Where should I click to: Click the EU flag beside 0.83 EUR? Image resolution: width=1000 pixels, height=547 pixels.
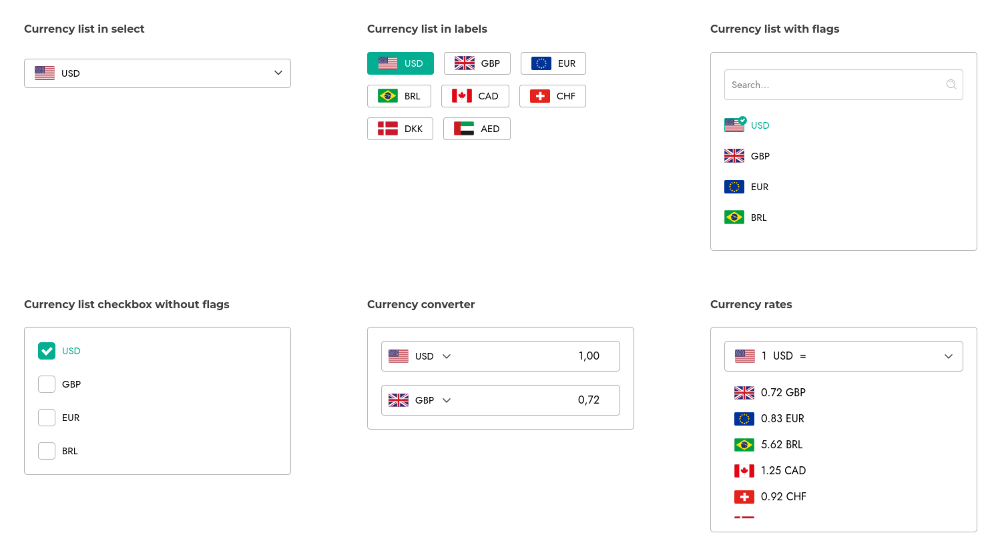[x=744, y=419]
